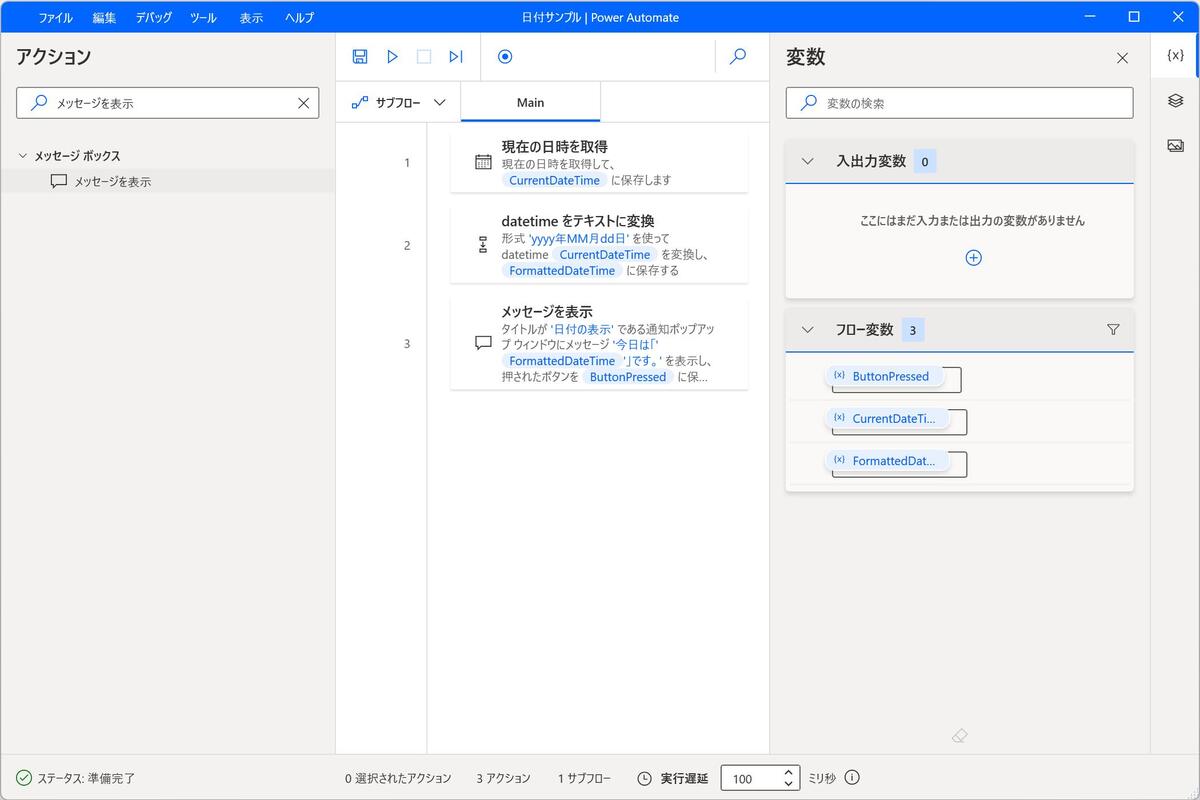
Task: Click the 0 選択されたアクション status entry
Action: click(398, 778)
